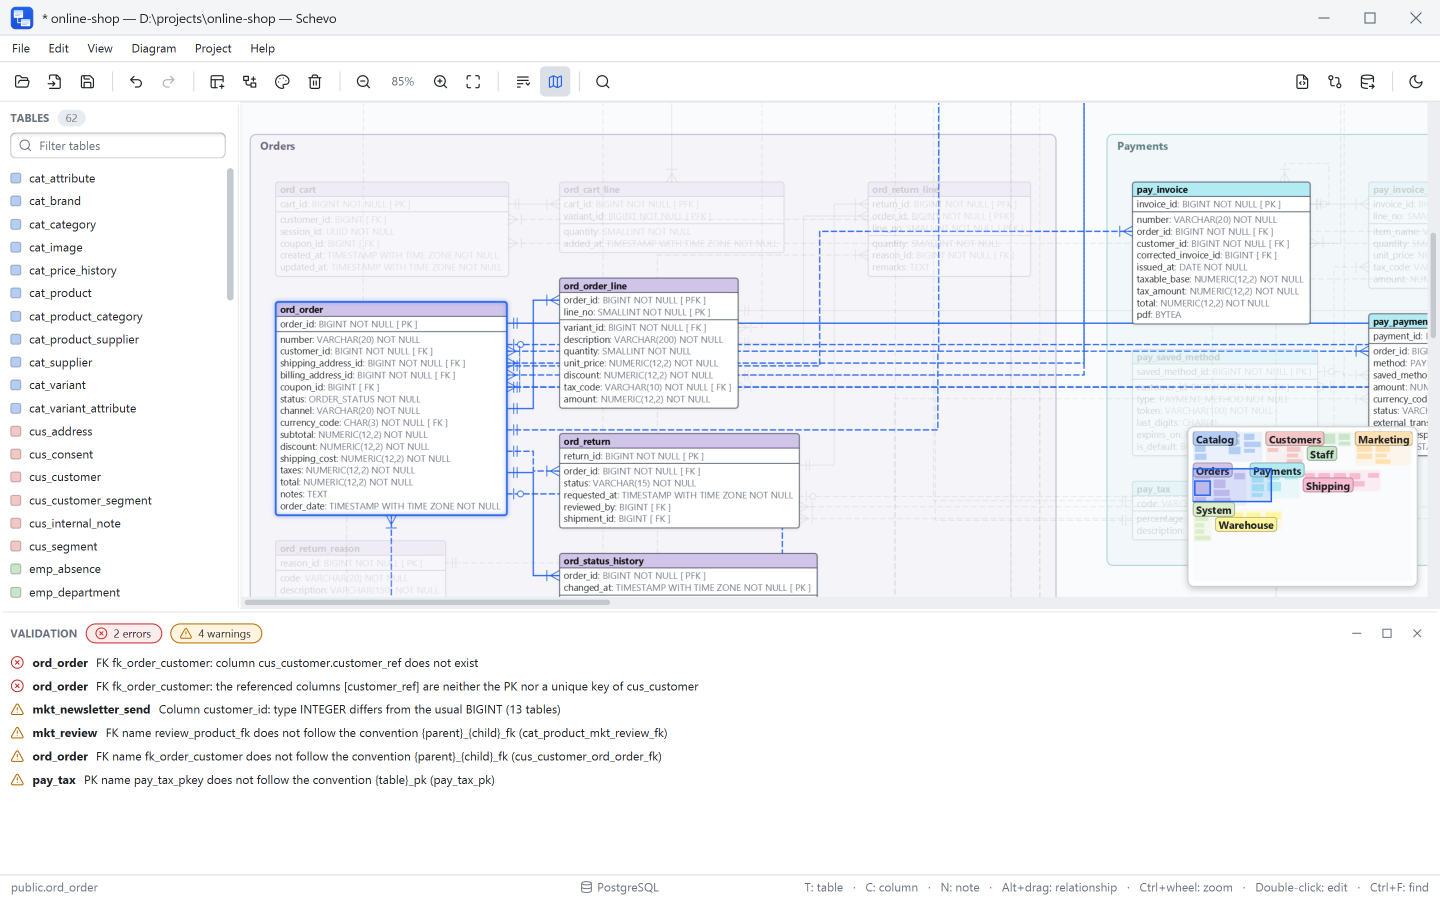1440x900 pixels.
Task: Open the Help menu
Action: tap(263, 48)
